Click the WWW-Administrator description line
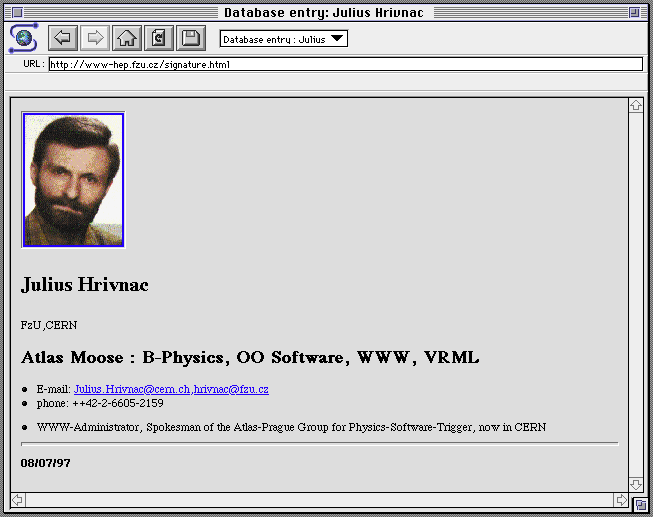 [292, 427]
